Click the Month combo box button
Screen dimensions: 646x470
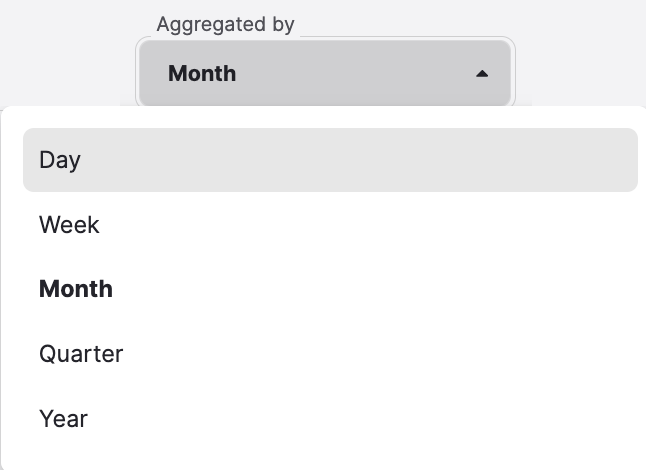point(326,73)
